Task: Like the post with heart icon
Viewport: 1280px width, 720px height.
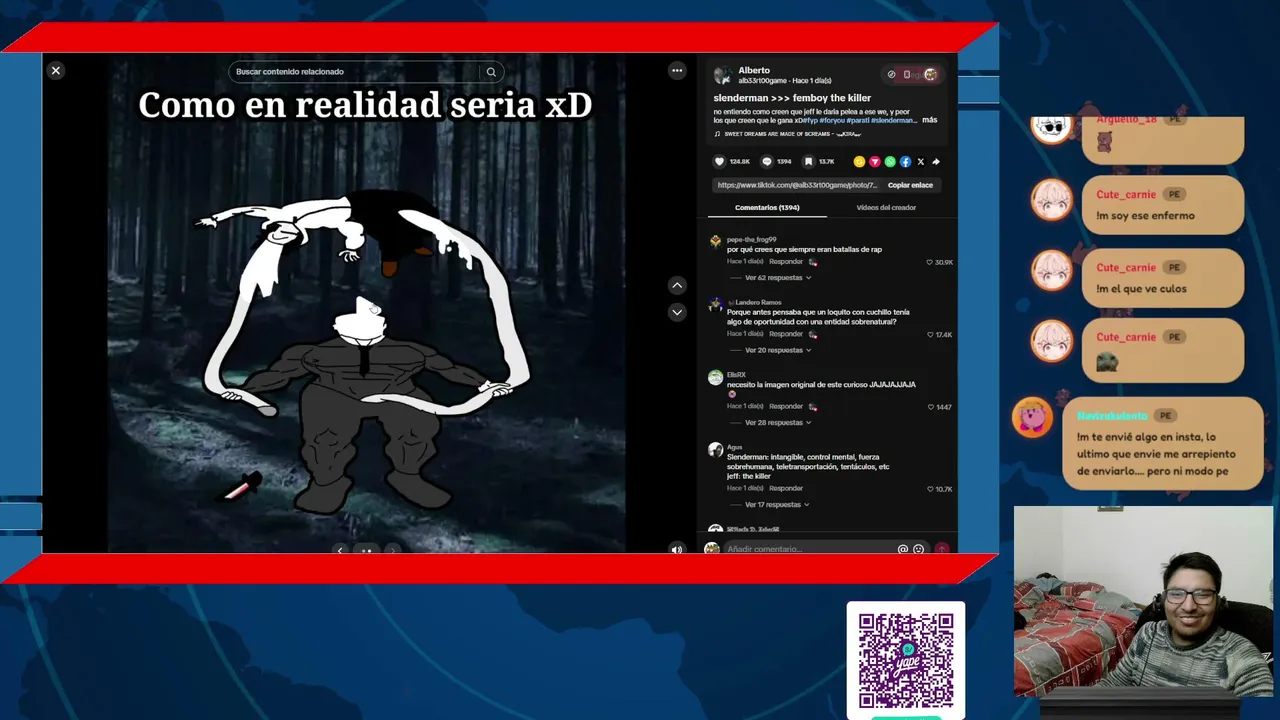Action: (719, 161)
